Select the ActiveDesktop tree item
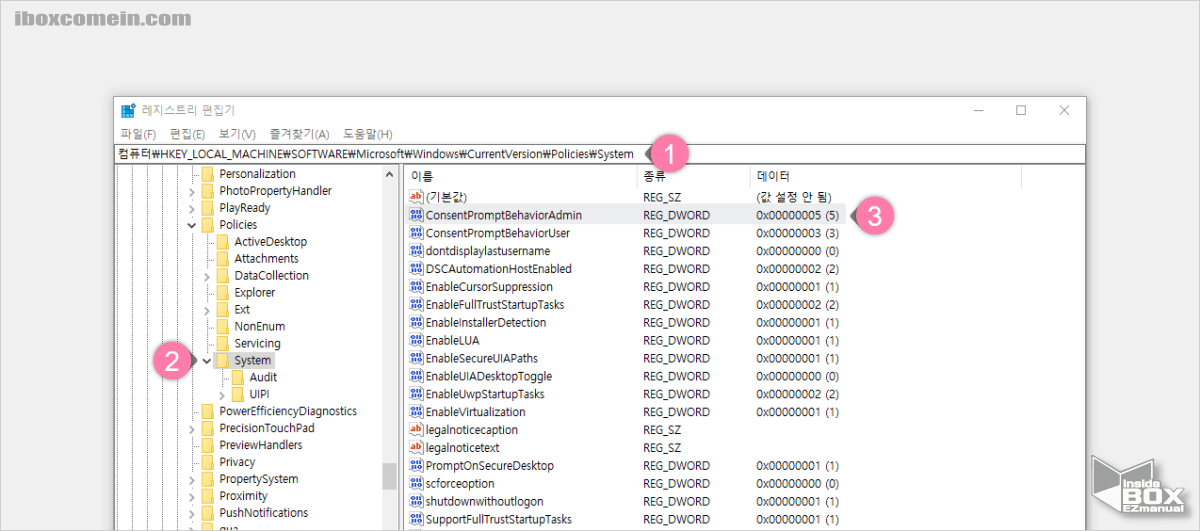1200x531 pixels. click(x=270, y=242)
